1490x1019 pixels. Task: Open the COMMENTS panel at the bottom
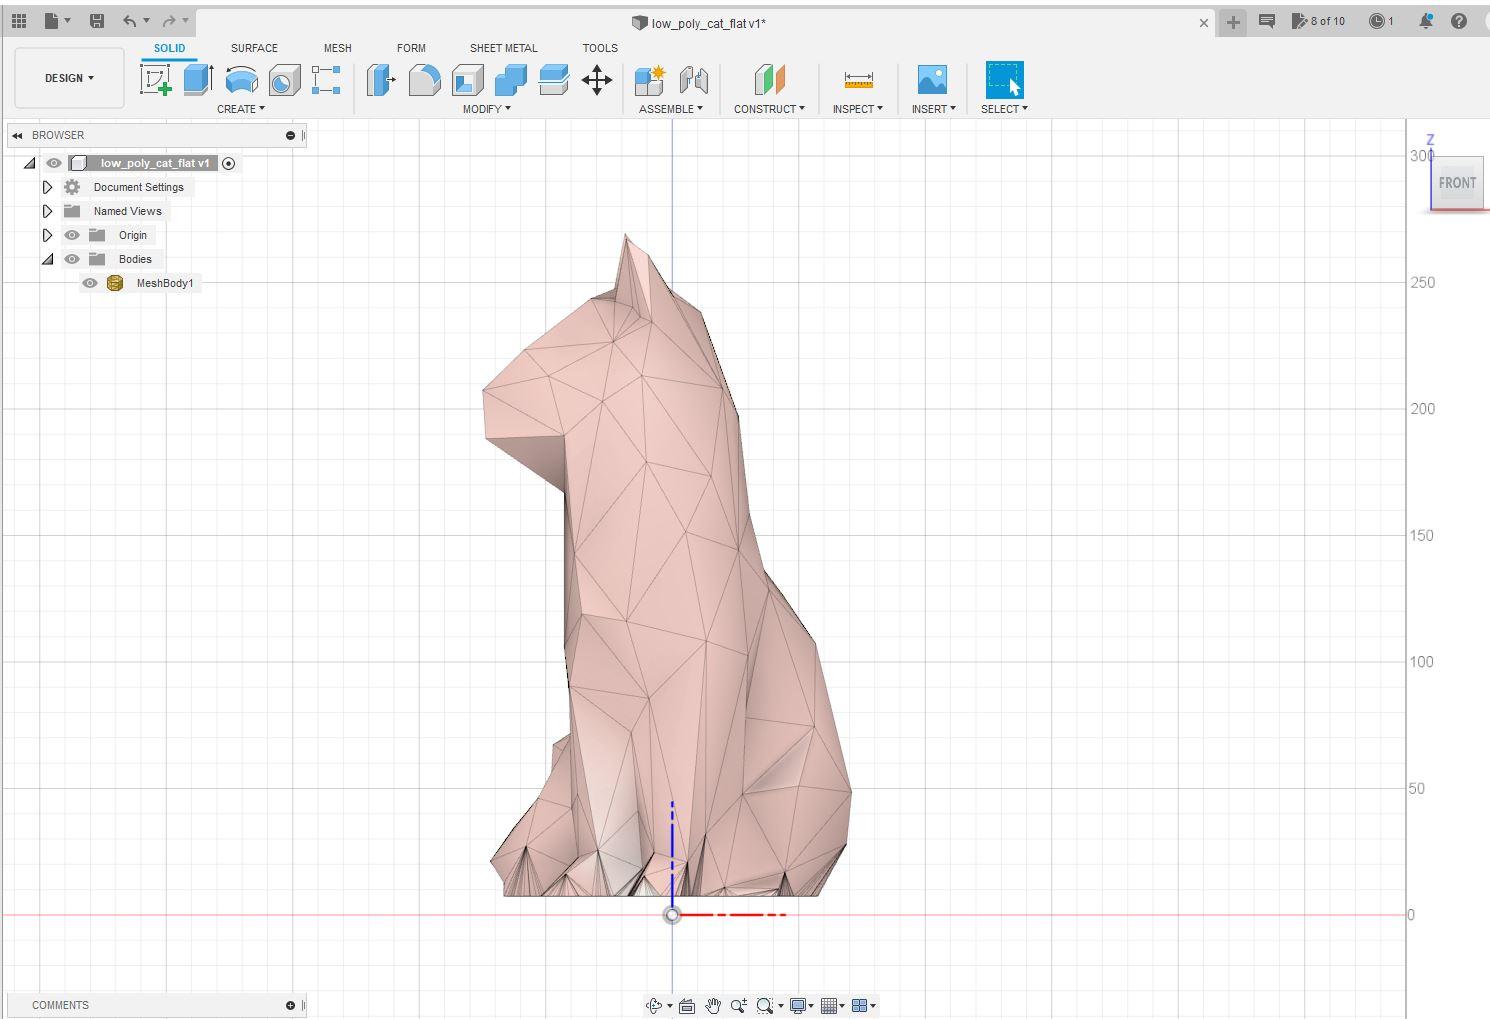point(60,1005)
